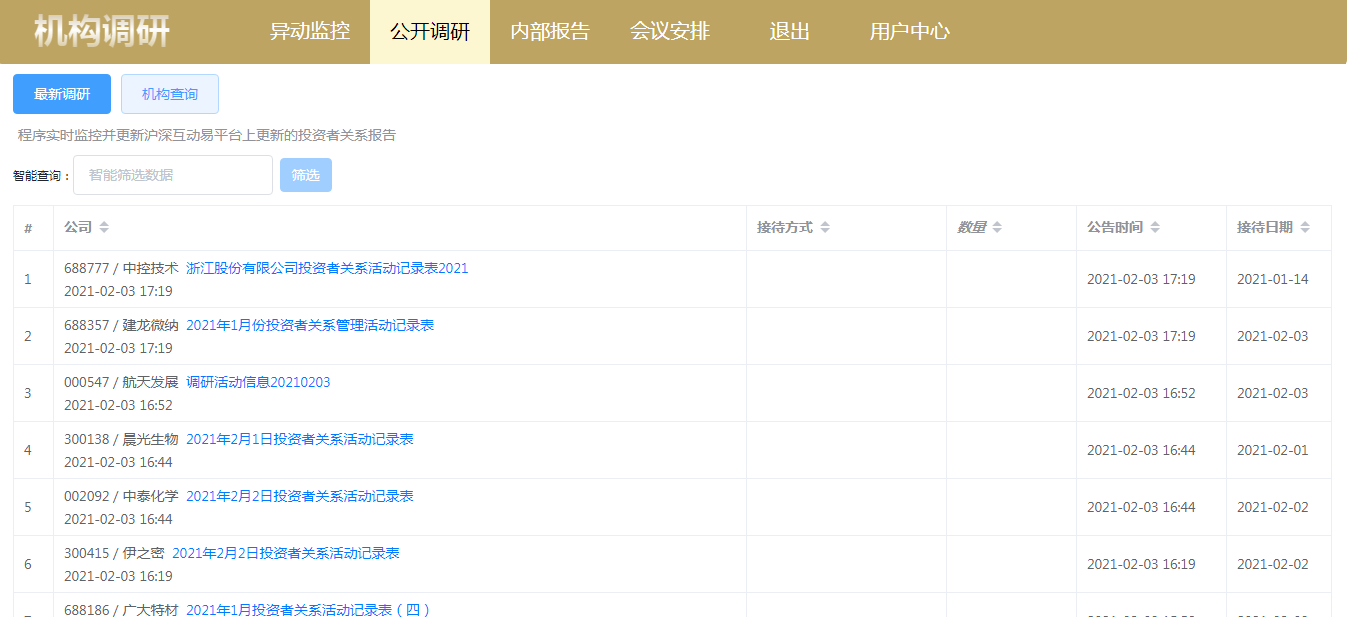This screenshot has width=1347, height=617.
Task: Switch to 公开调研 tab
Action: tap(430, 31)
